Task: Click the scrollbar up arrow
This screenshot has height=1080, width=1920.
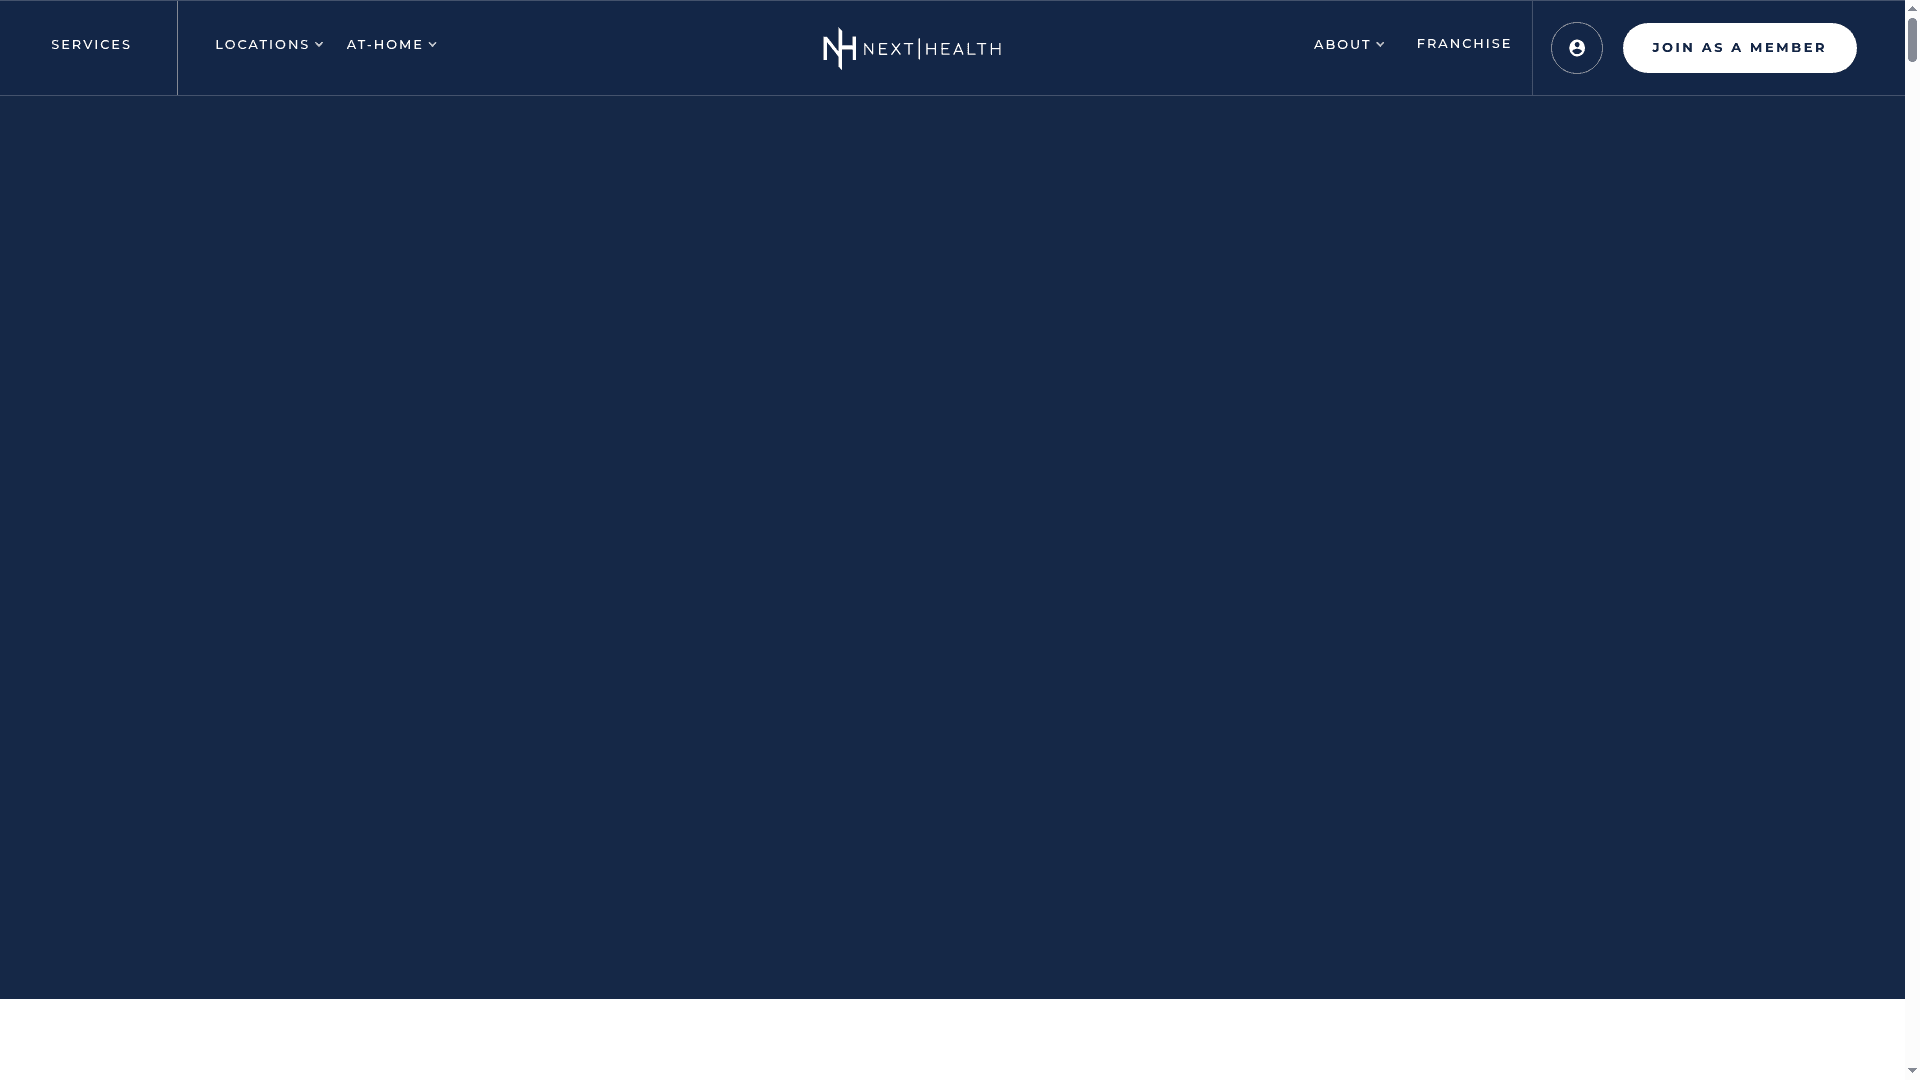Action: pos(1911,7)
